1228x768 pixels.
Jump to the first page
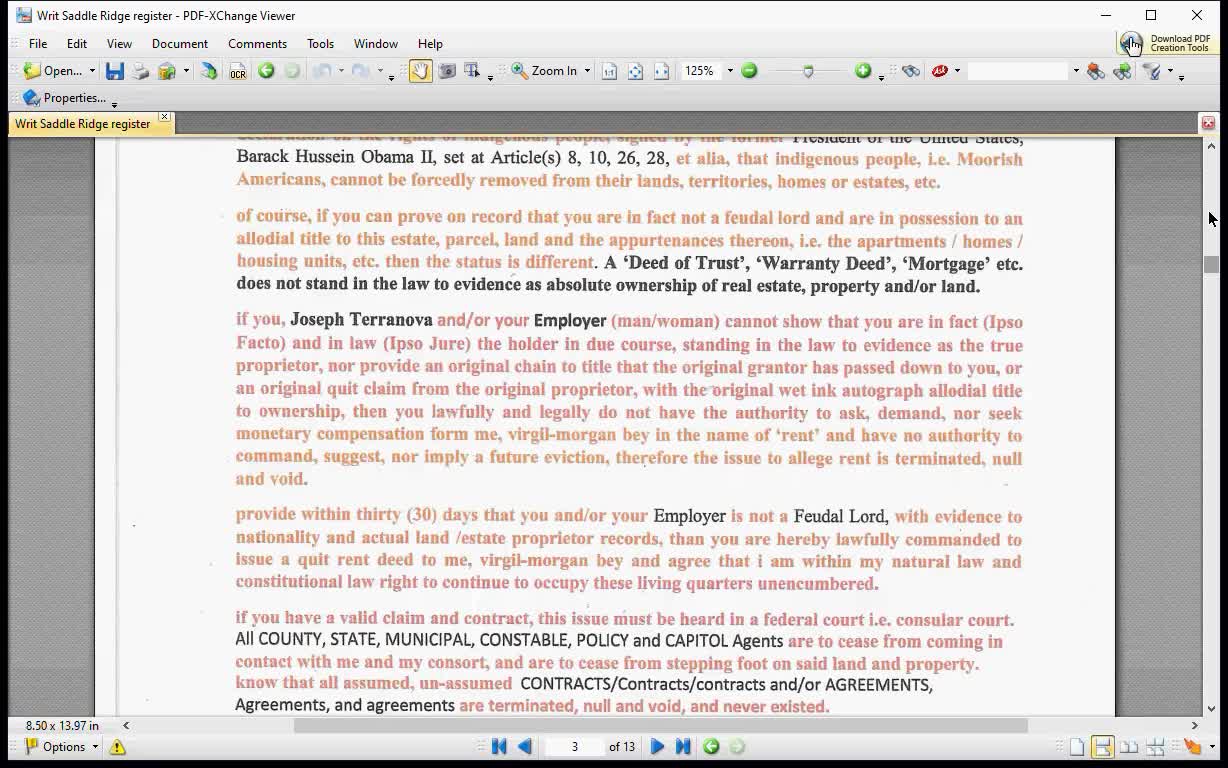click(499, 747)
